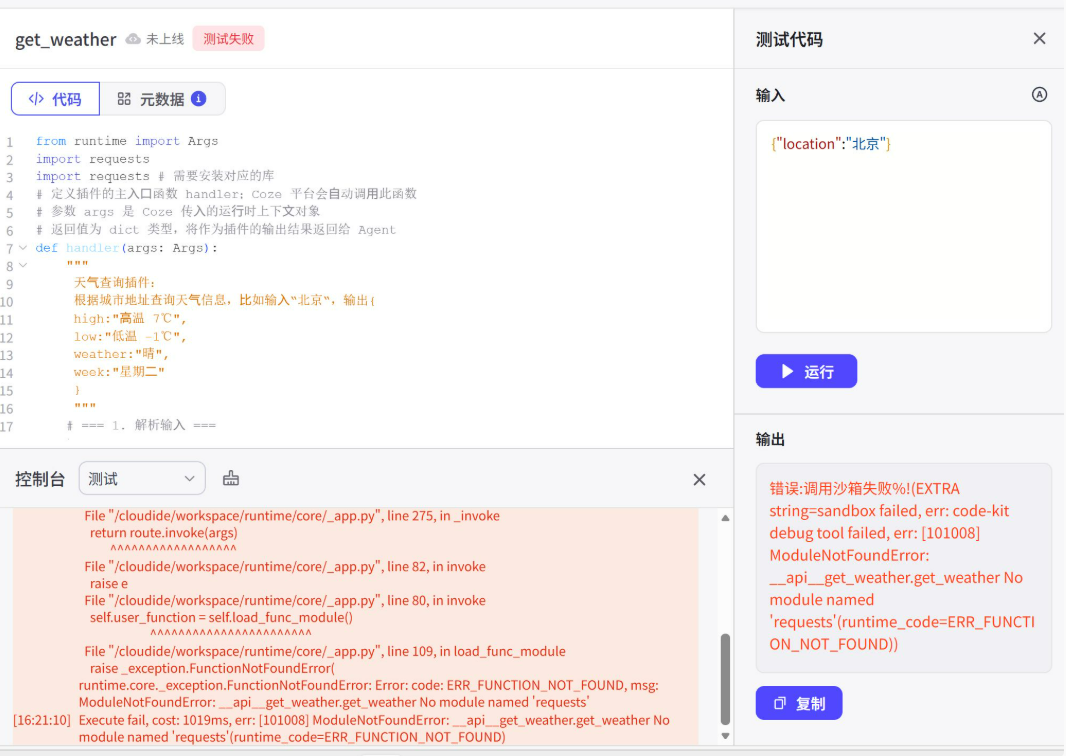1066x756 pixels.
Task: Click code line 2 'import requests'
Action: pos(92,159)
